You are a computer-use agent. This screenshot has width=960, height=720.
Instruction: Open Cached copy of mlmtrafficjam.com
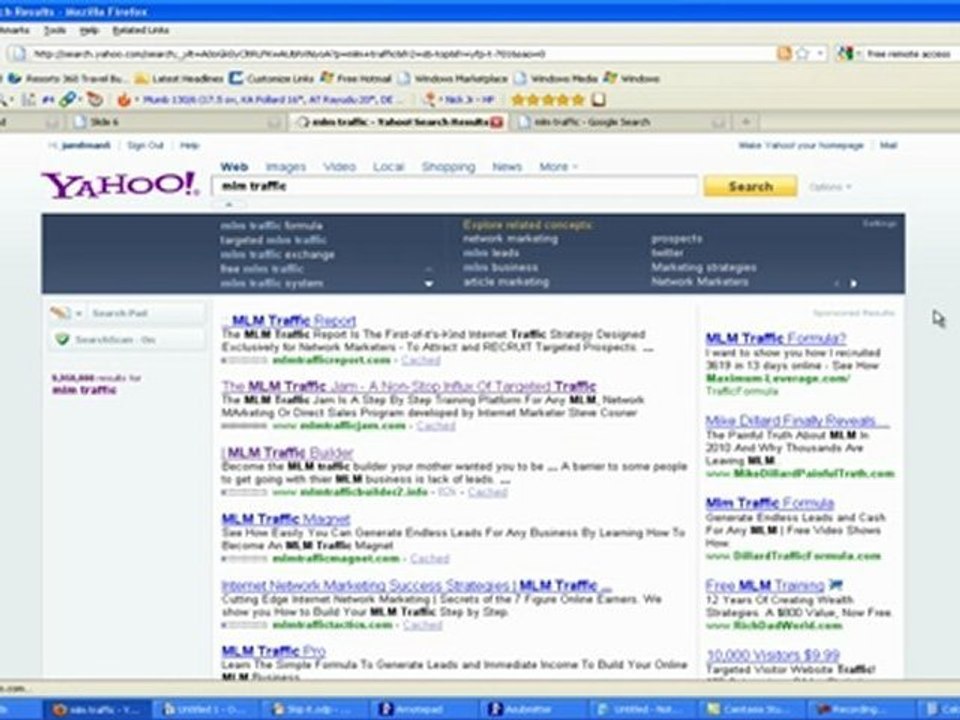pos(435,426)
